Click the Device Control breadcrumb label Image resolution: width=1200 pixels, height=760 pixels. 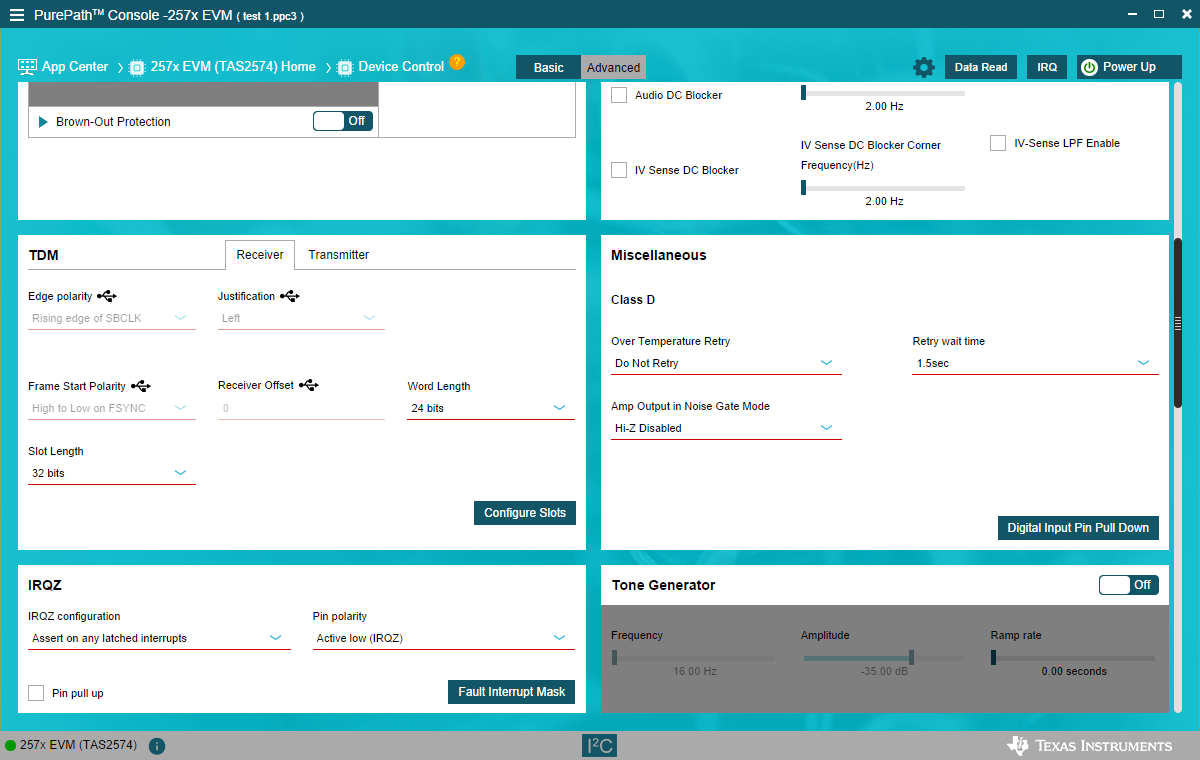tap(401, 67)
